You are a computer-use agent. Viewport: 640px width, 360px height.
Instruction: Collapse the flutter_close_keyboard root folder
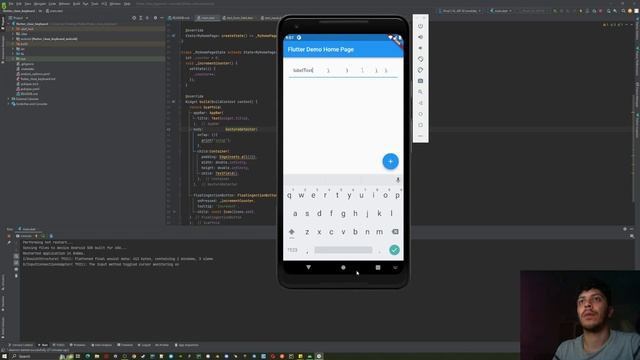(8, 24)
